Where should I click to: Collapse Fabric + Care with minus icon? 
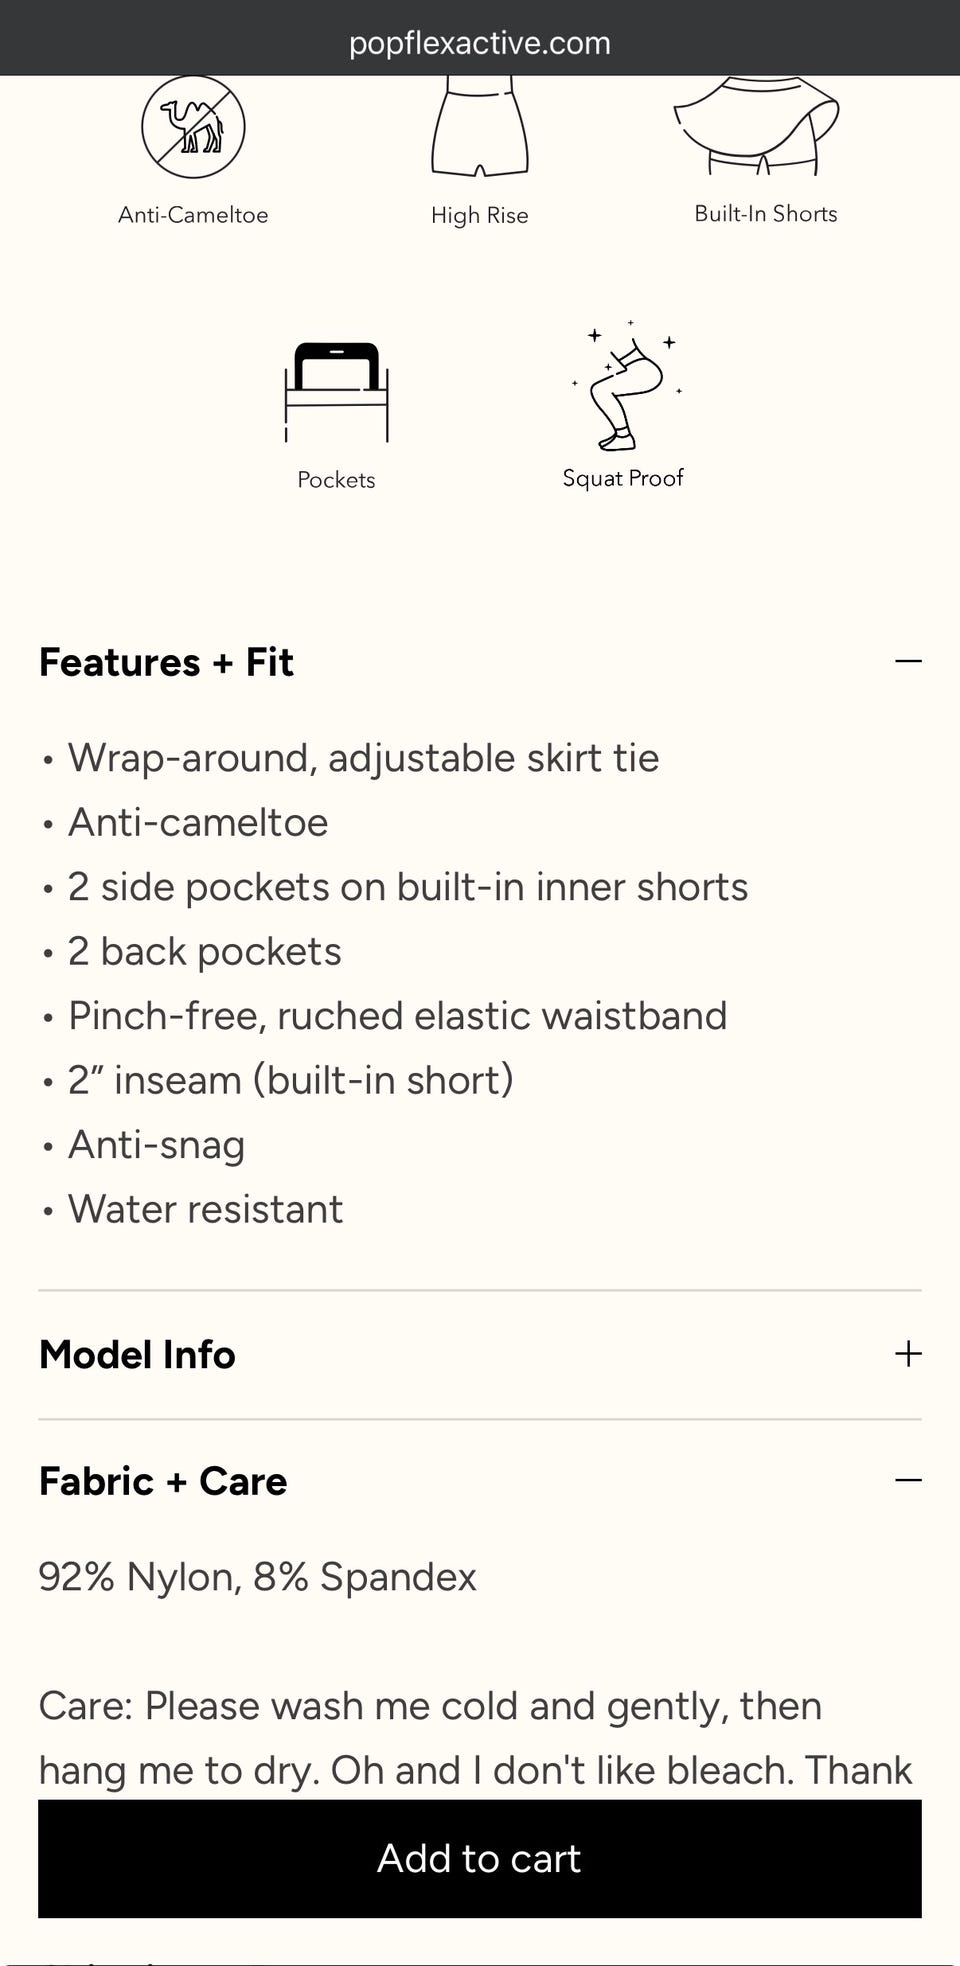pos(908,1480)
